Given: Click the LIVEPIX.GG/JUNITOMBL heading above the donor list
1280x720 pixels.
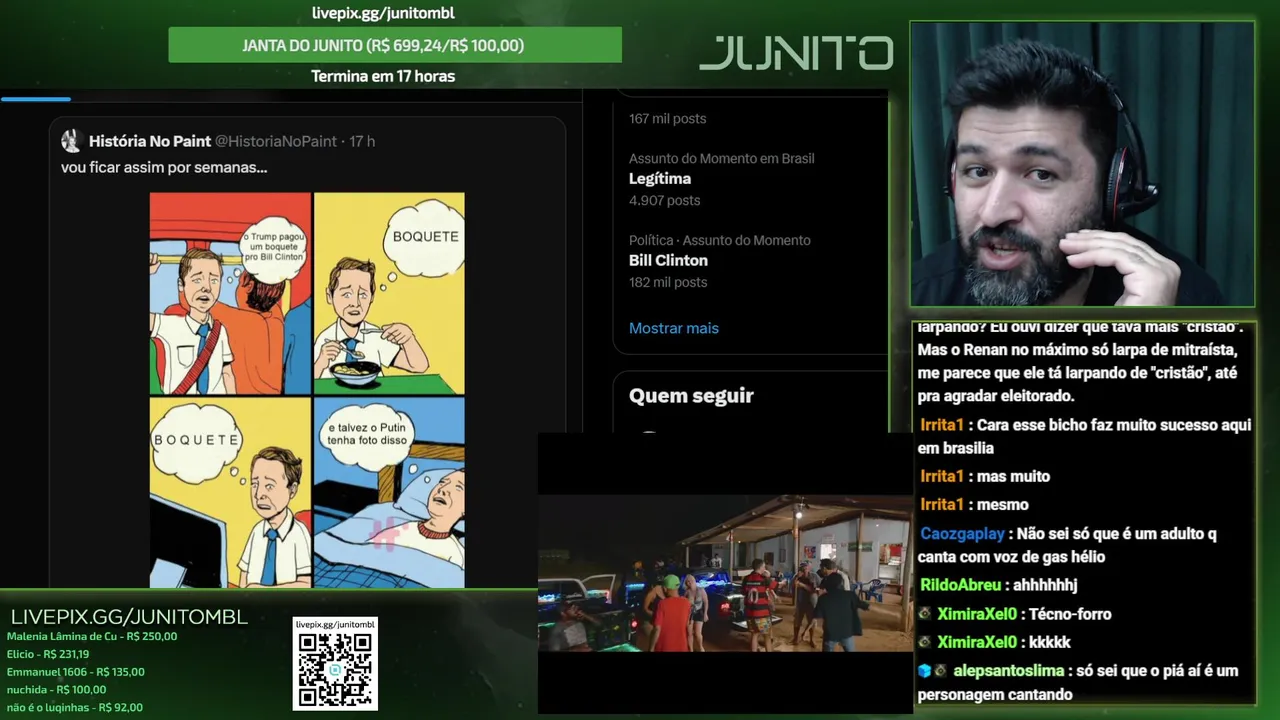Looking at the screenshot, I should [129, 617].
